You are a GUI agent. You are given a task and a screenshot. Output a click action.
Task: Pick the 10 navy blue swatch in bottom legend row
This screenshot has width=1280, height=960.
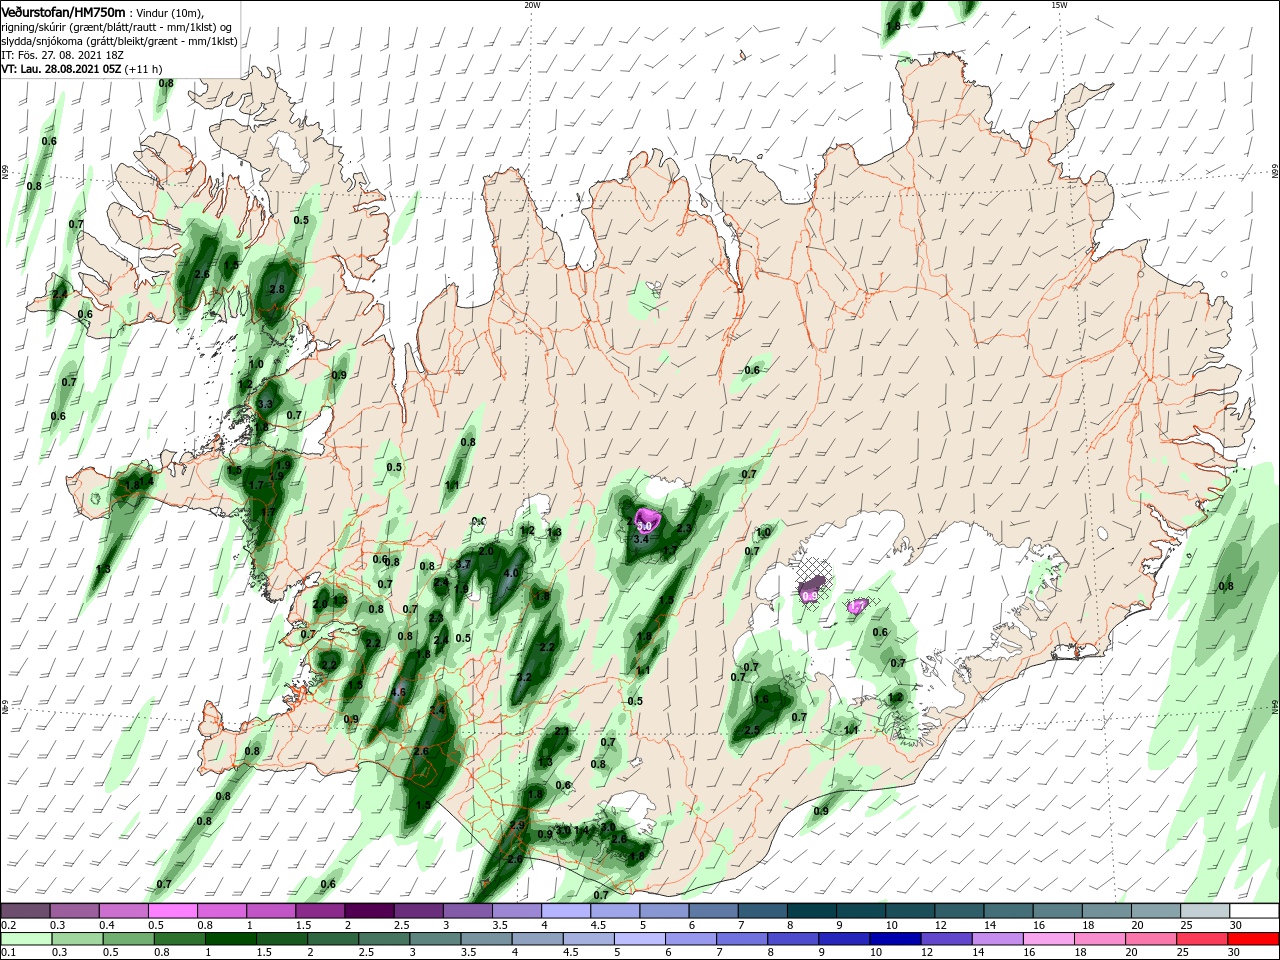pos(895,939)
